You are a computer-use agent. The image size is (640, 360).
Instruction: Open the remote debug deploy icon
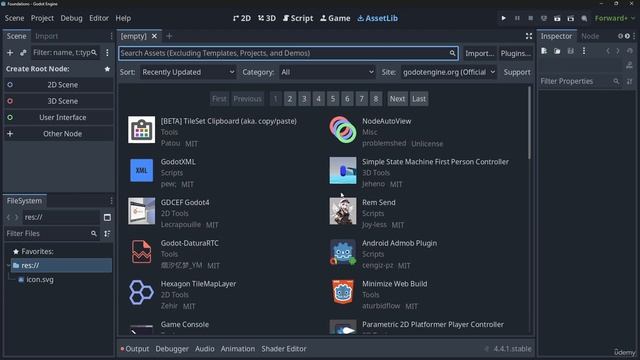pos(544,18)
